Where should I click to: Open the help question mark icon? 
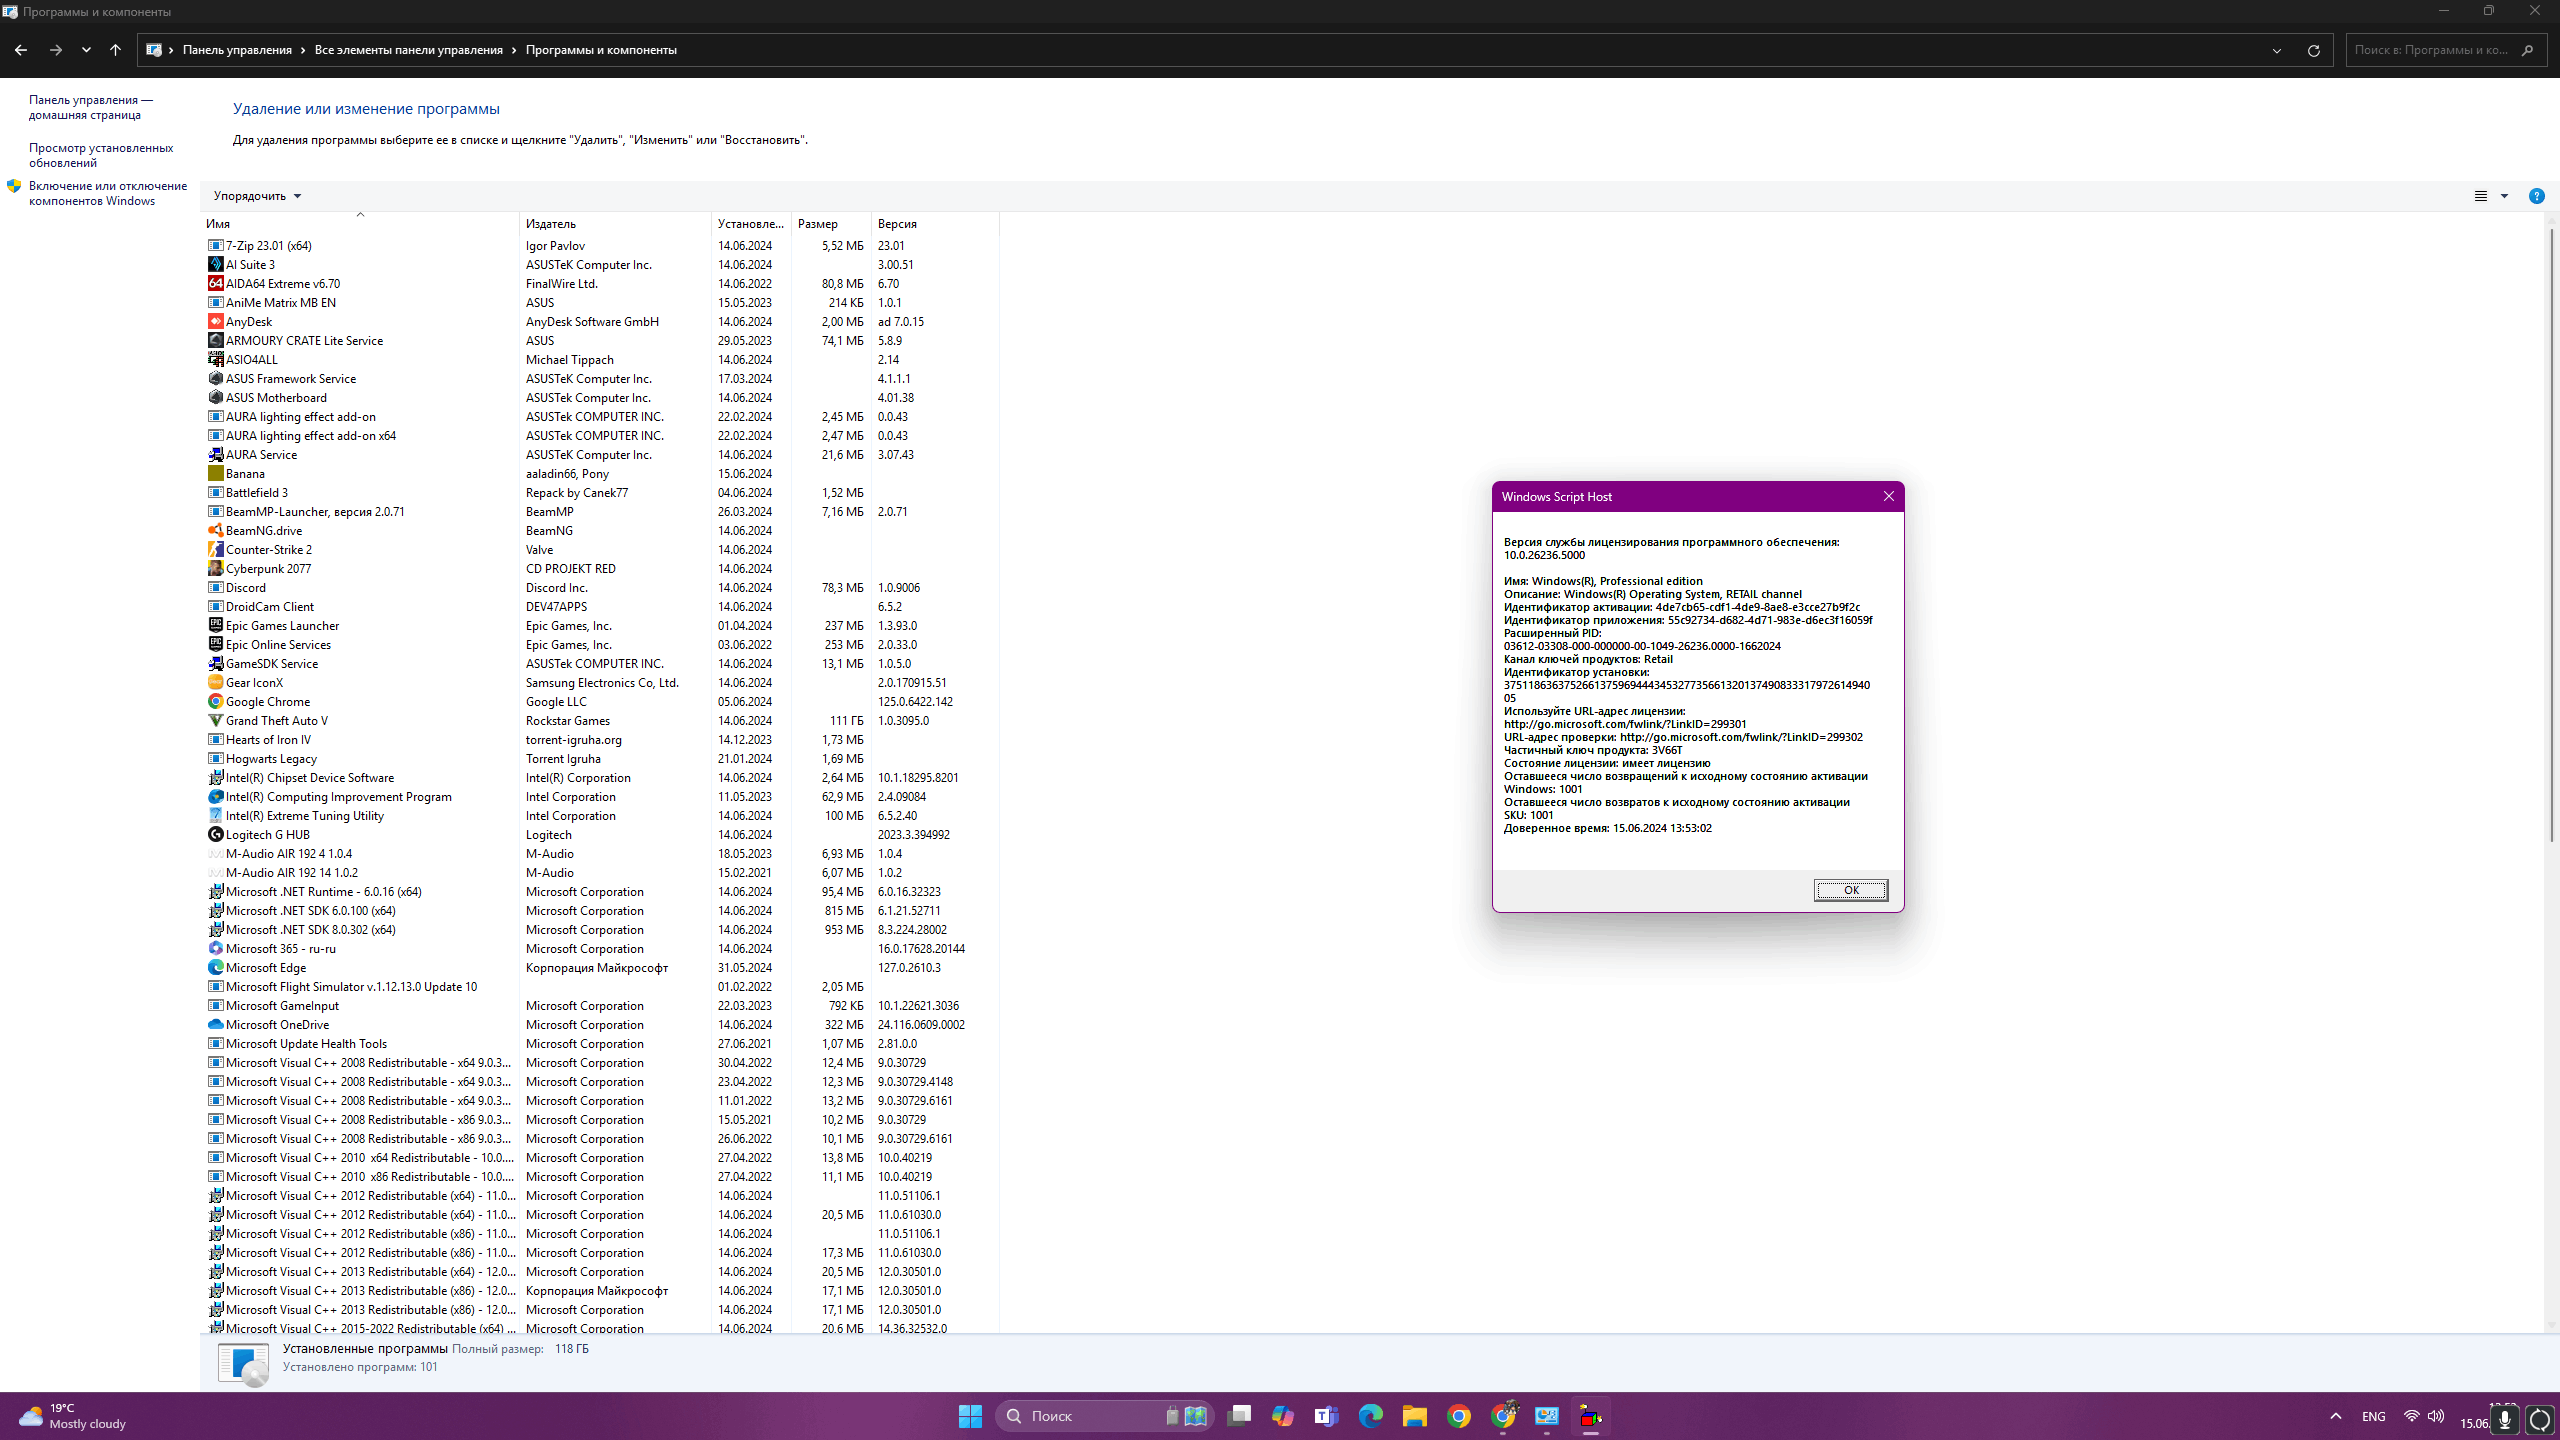[2536, 196]
